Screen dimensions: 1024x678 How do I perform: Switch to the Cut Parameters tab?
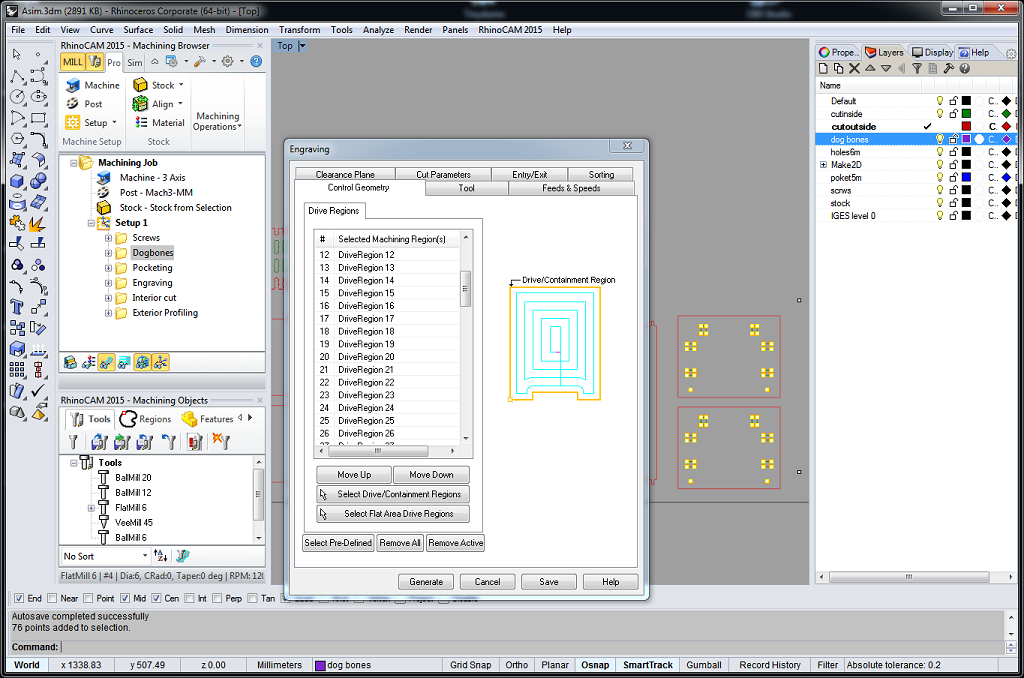[443, 174]
